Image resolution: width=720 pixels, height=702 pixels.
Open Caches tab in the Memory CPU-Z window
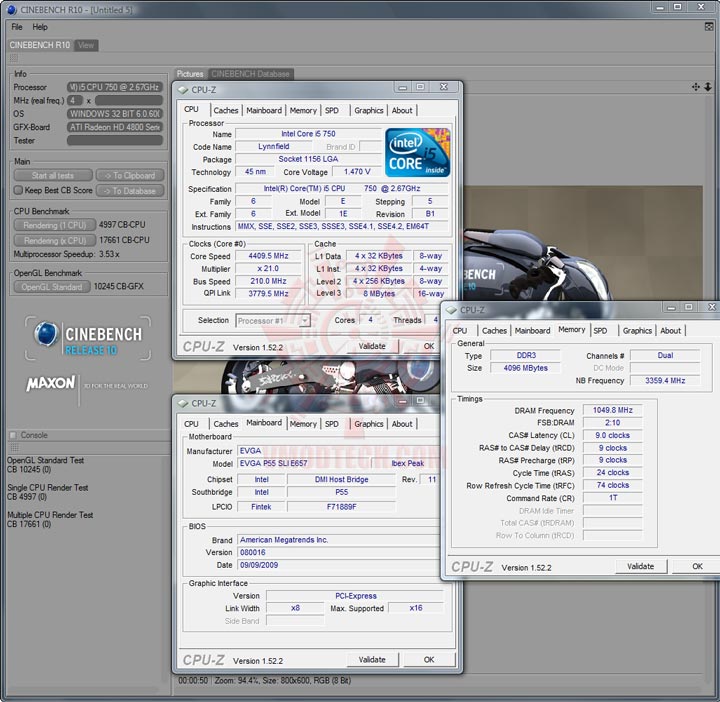pyautogui.click(x=495, y=331)
